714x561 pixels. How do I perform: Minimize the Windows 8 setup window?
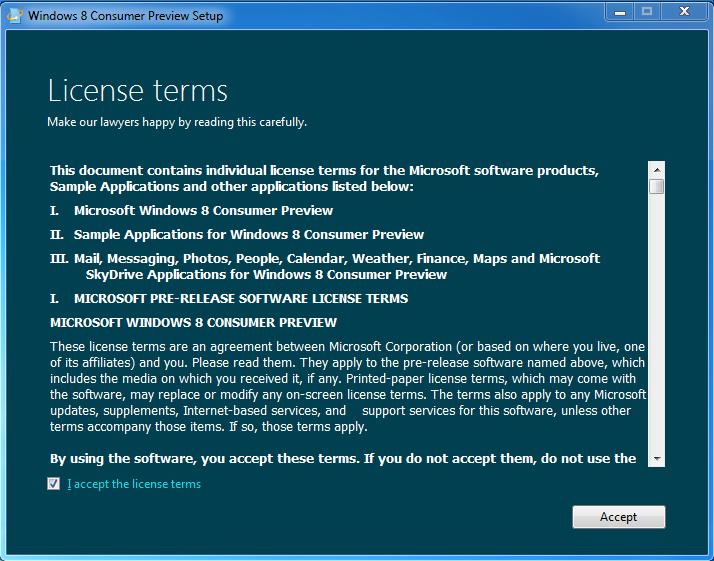[620, 11]
